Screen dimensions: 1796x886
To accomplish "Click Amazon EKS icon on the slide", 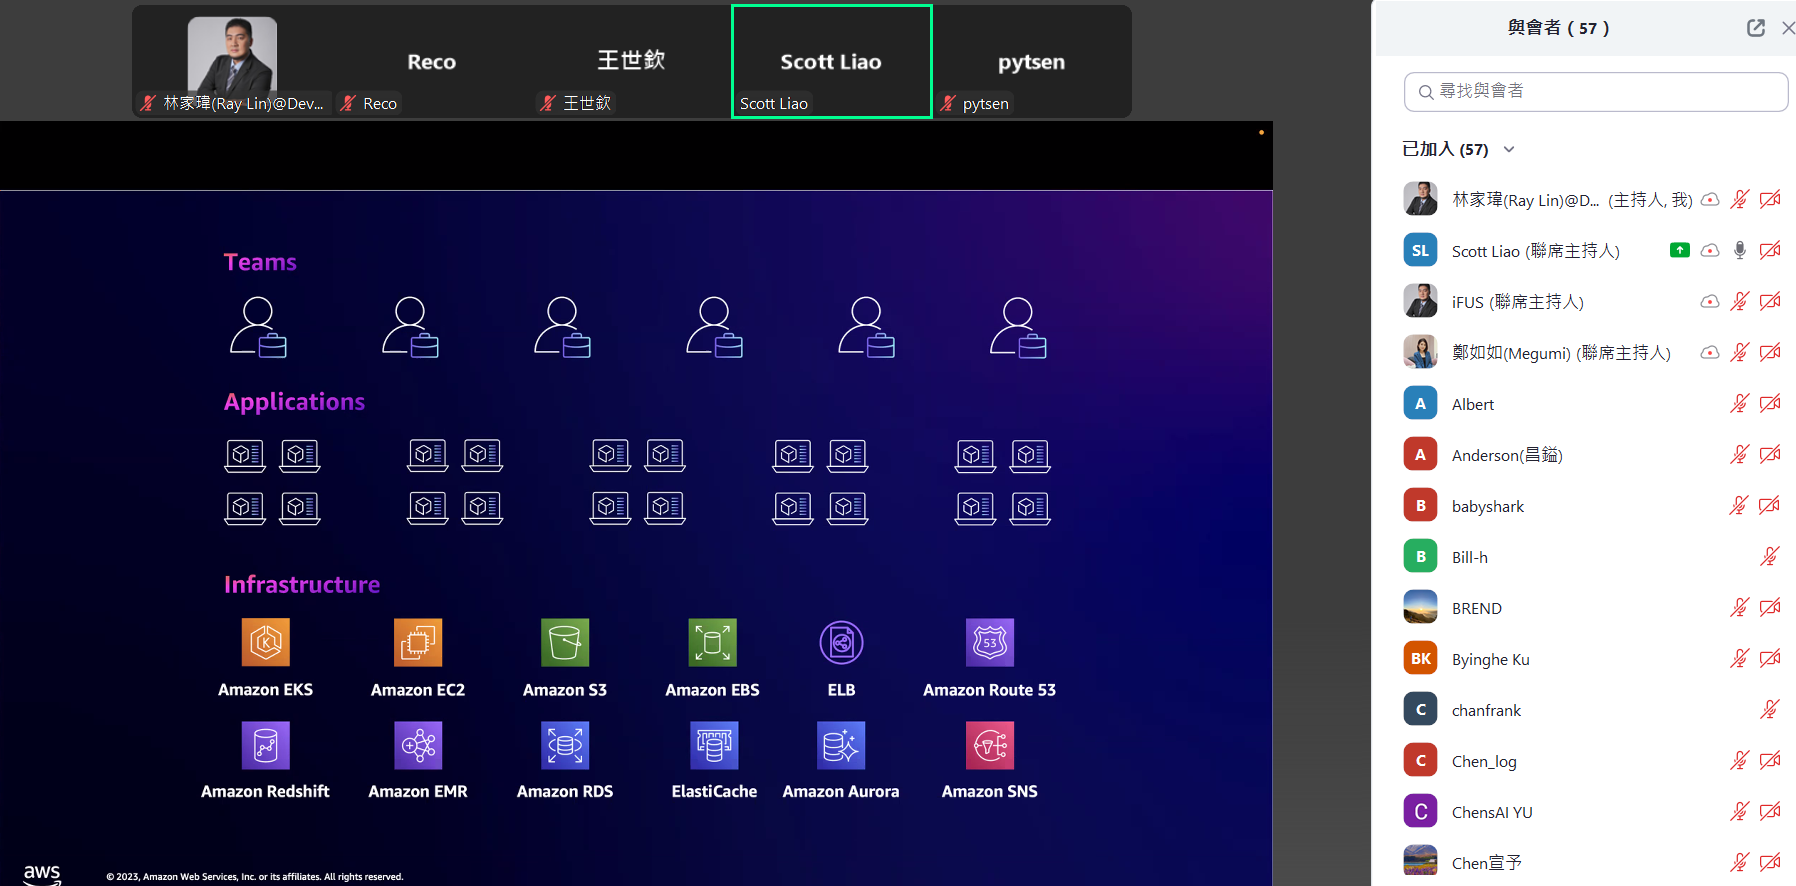I will coord(265,642).
